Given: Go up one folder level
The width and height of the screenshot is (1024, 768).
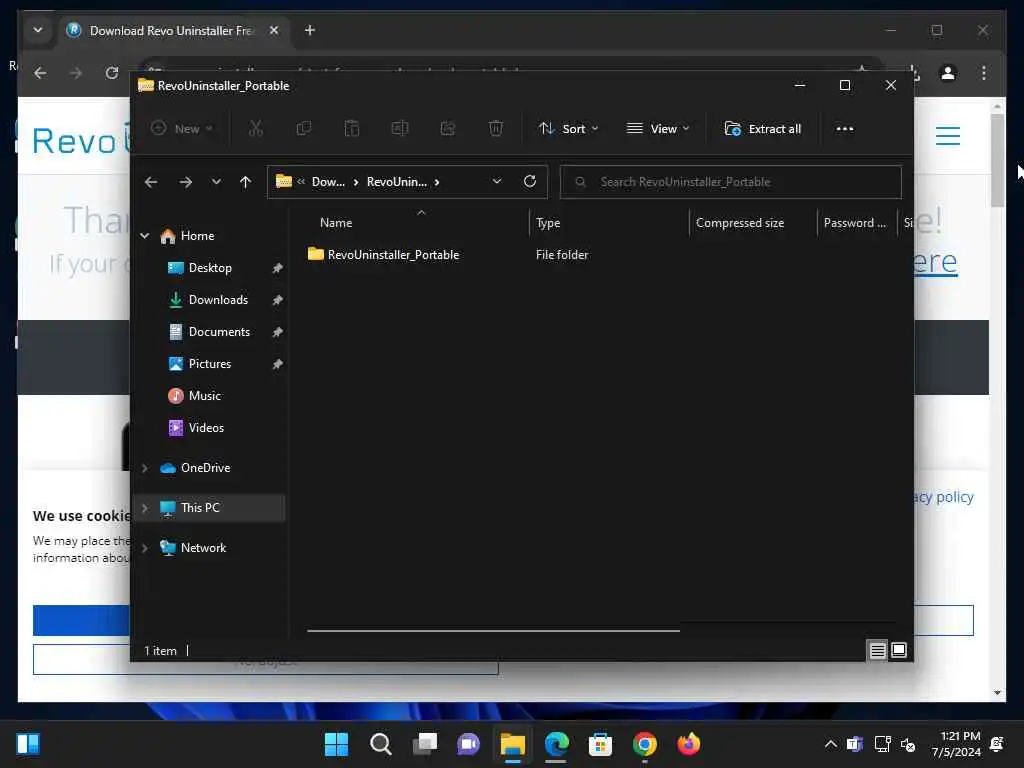Looking at the screenshot, I should 246,182.
